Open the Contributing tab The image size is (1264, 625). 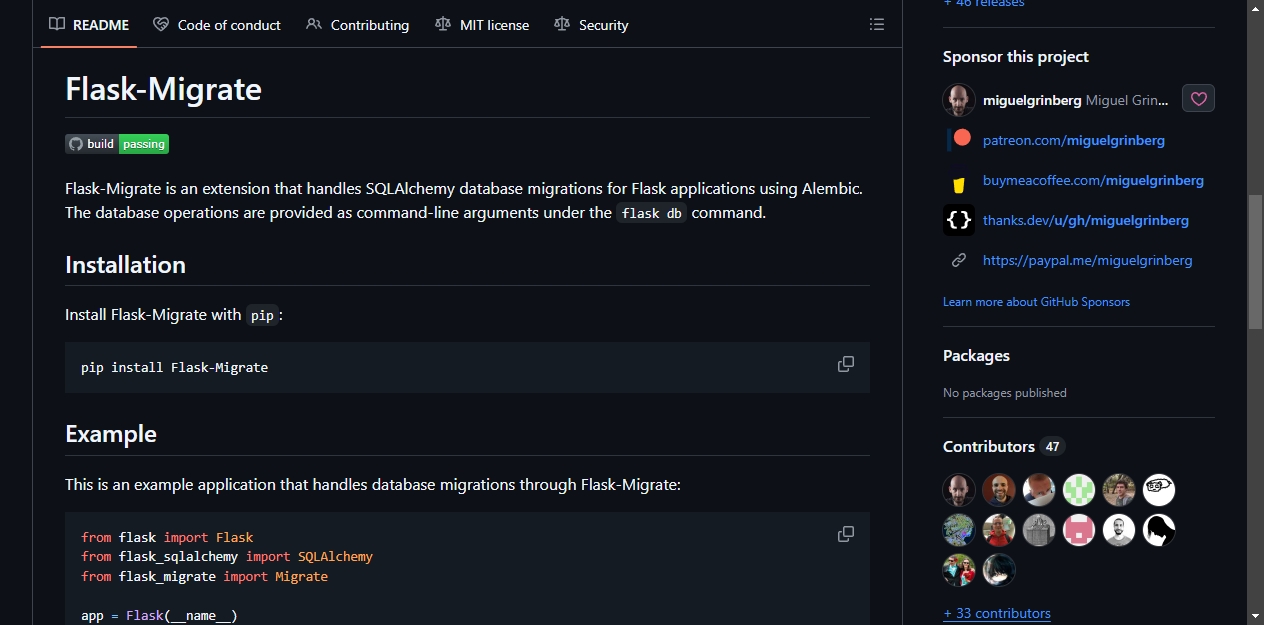point(357,25)
